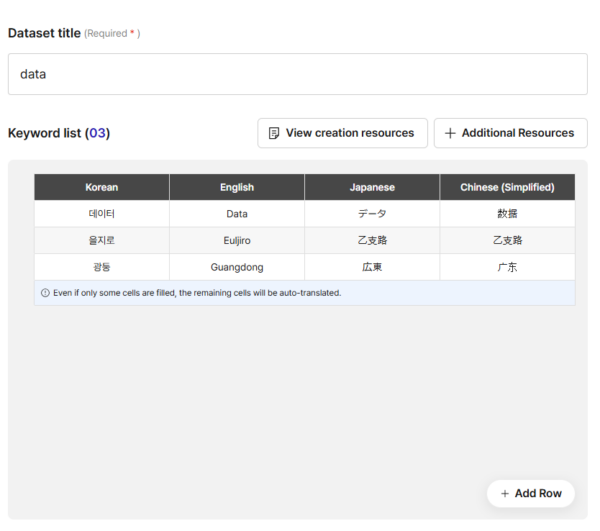
Task: Select the Japanese column header
Action: tap(372, 187)
